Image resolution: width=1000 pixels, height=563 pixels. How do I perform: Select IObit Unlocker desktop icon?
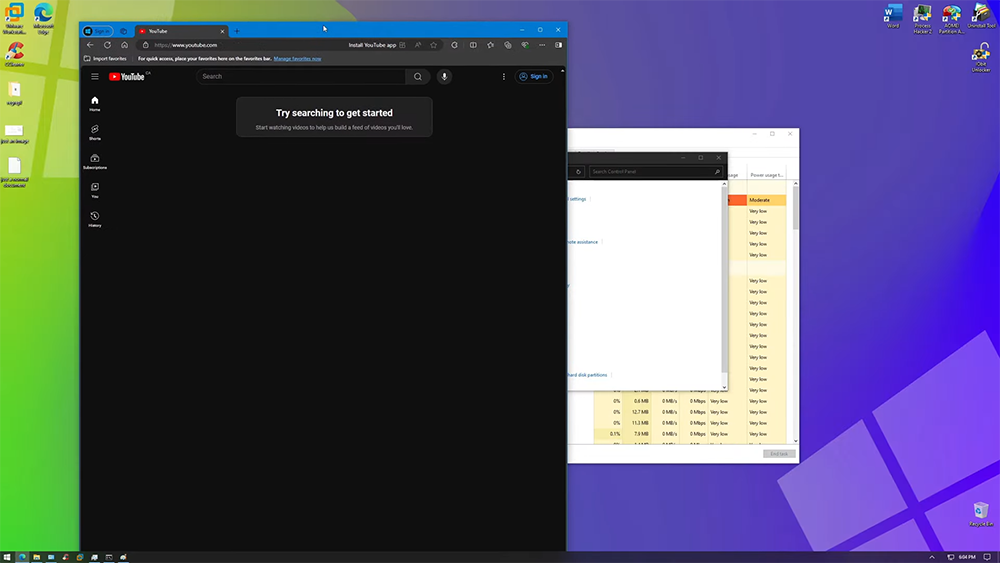click(x=981, y=57)
